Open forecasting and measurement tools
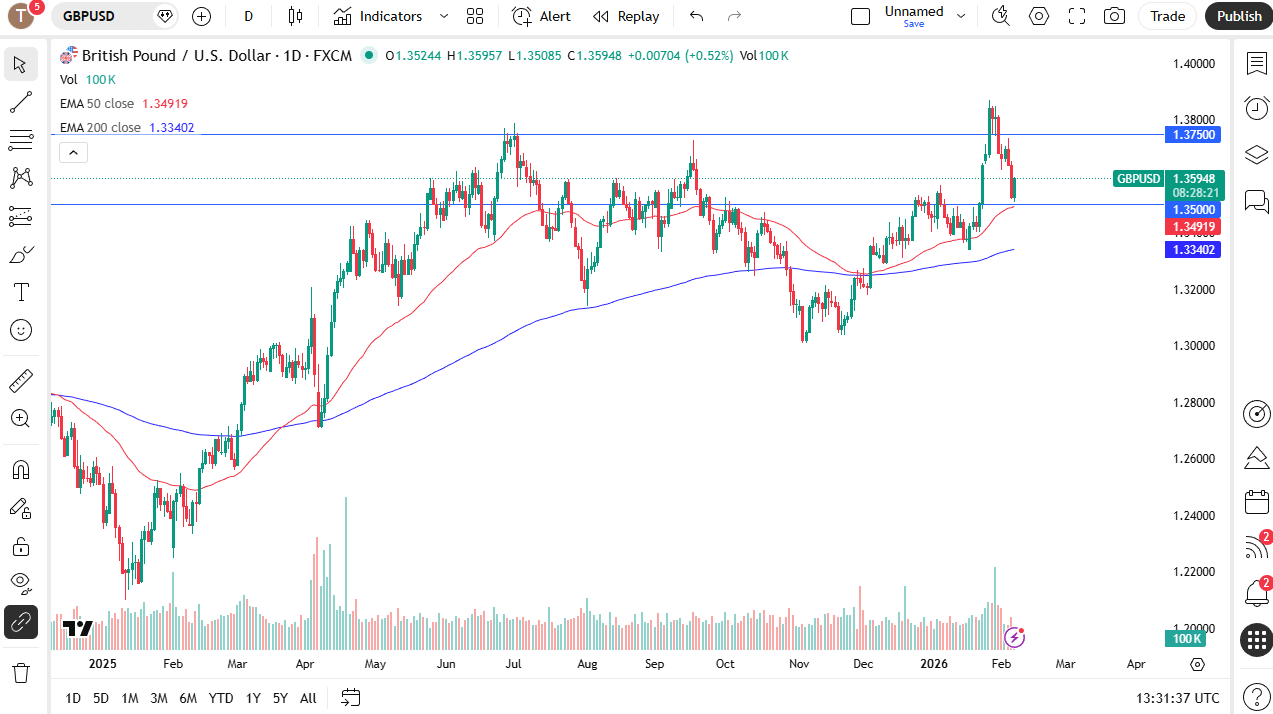The image size is (1273, 714). point(20,216)
